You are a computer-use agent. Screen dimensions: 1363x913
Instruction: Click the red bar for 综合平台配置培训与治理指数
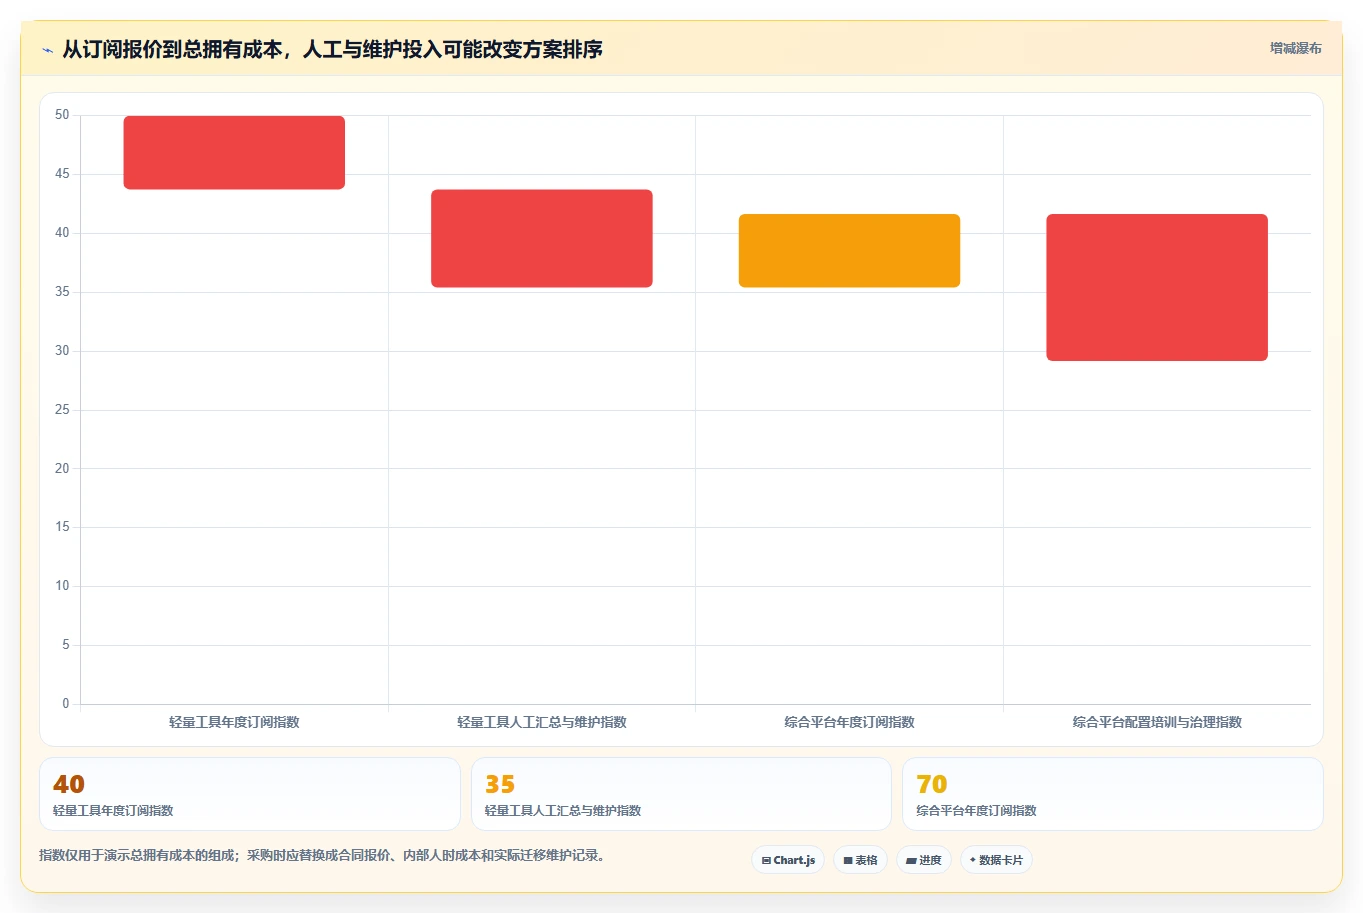1157,287
